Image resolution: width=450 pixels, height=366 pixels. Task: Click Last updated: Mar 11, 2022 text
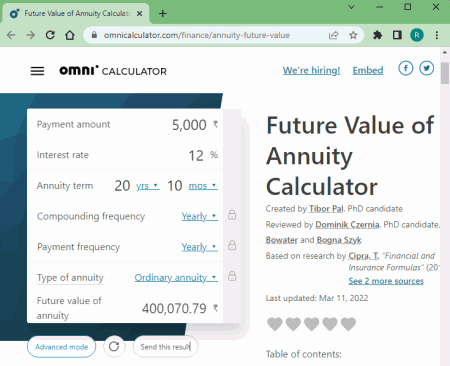point(317,298)
